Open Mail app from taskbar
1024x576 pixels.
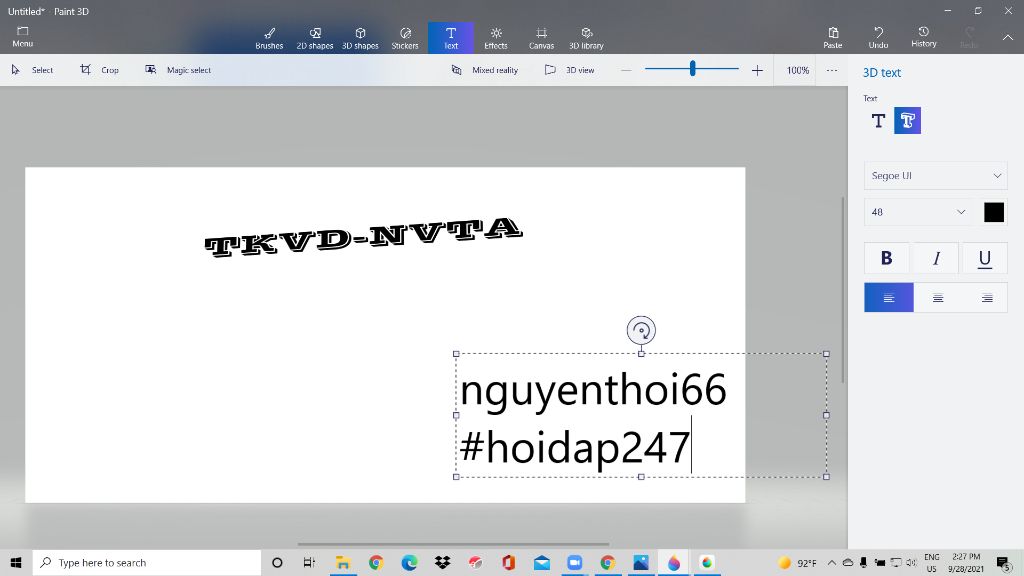pos(542,562)
